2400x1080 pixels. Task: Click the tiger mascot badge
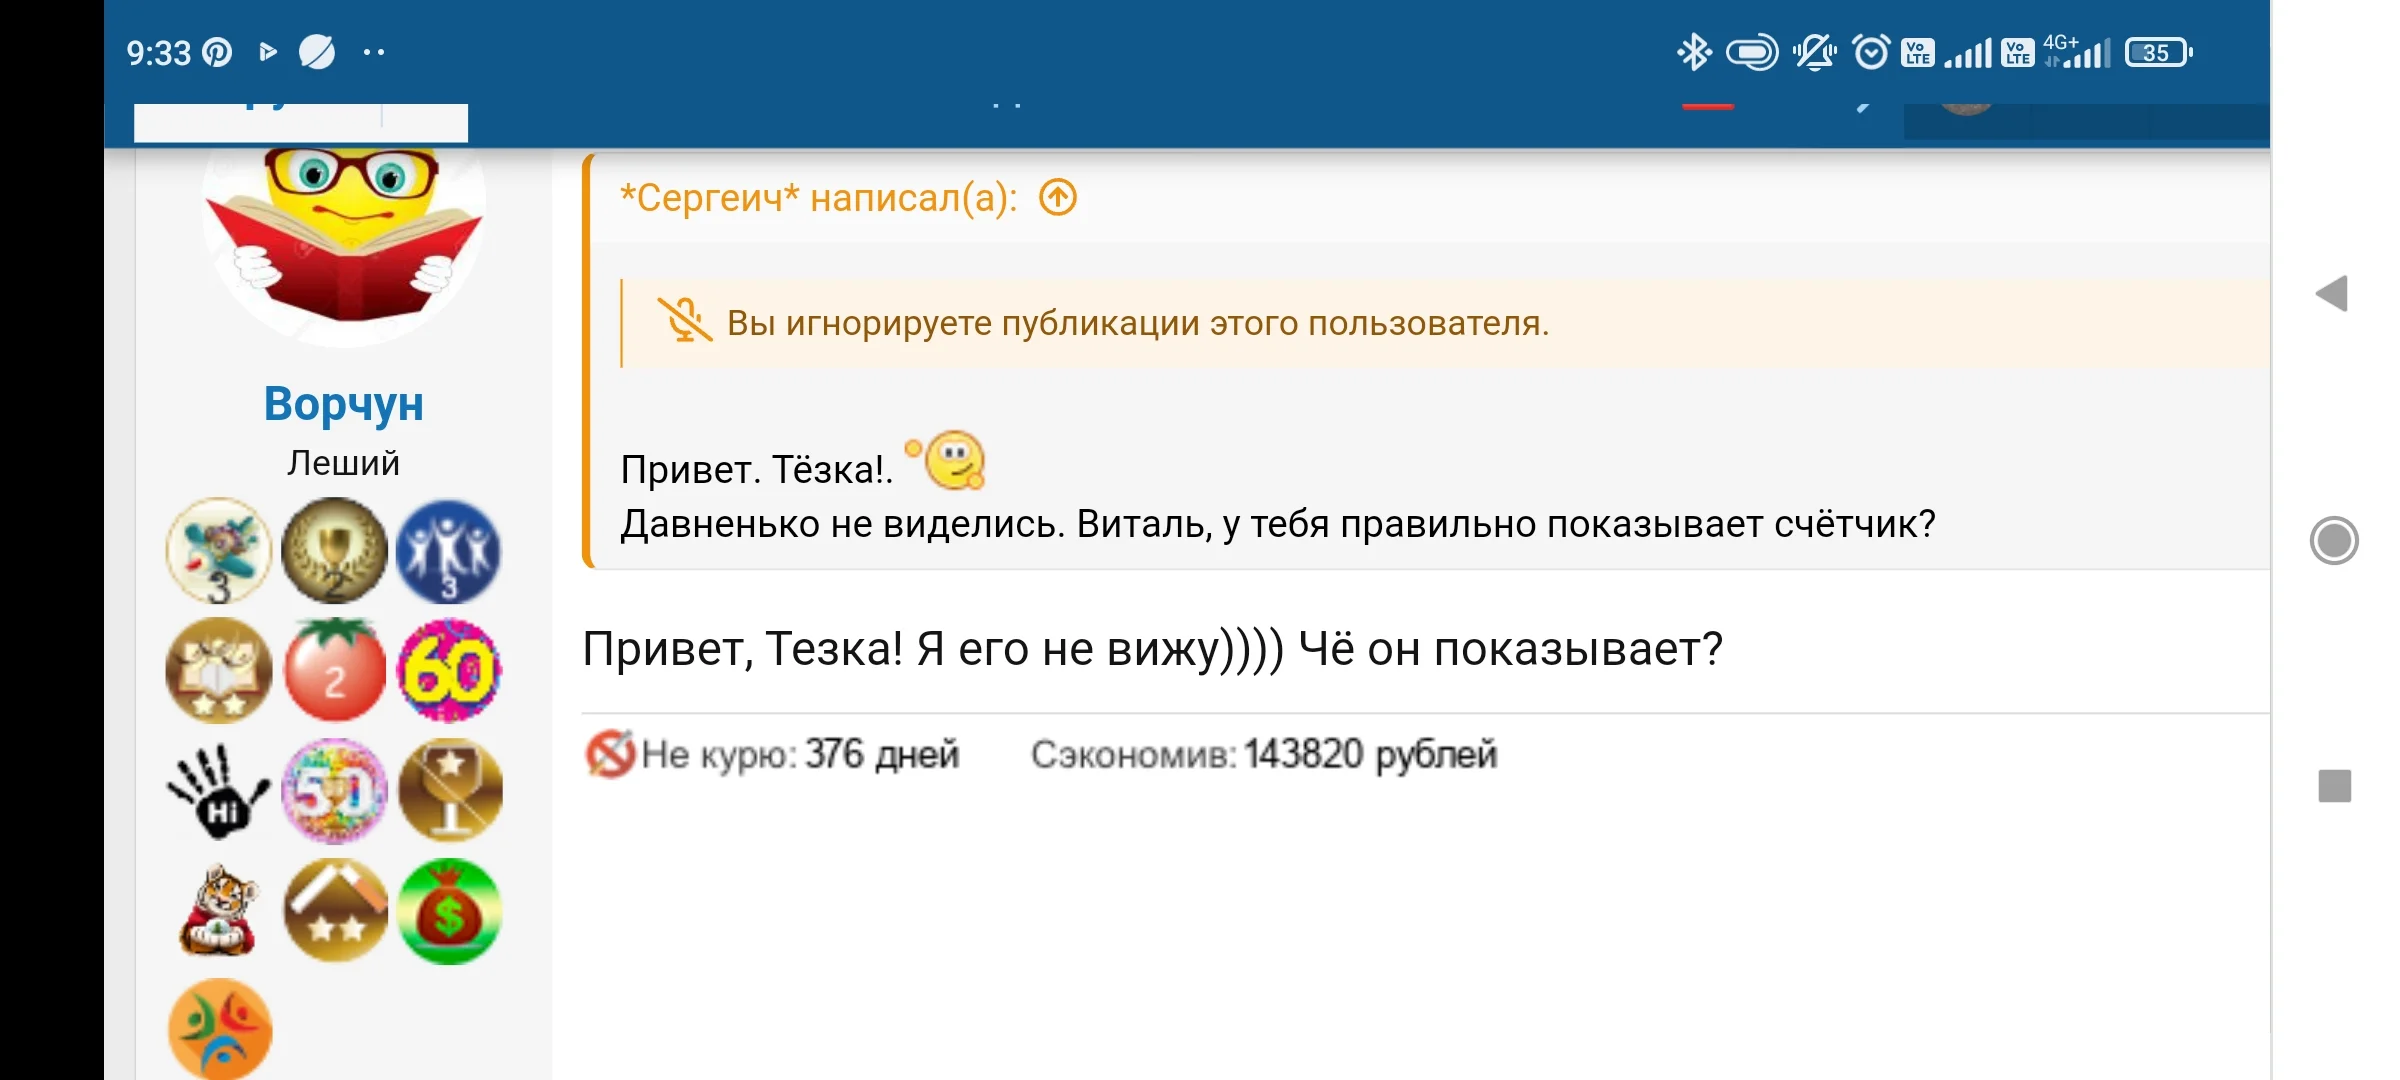[x=218, y=911]
